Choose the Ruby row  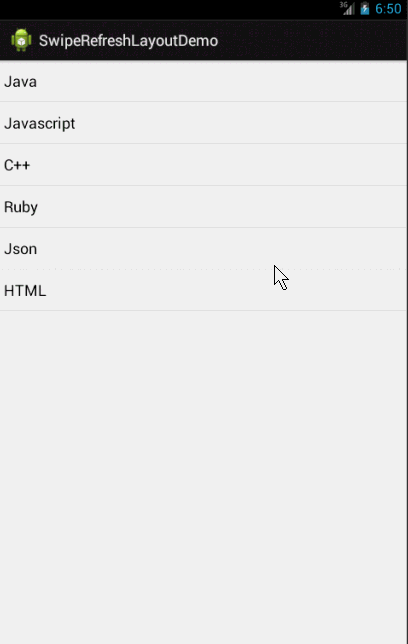(x=203, y=207)
